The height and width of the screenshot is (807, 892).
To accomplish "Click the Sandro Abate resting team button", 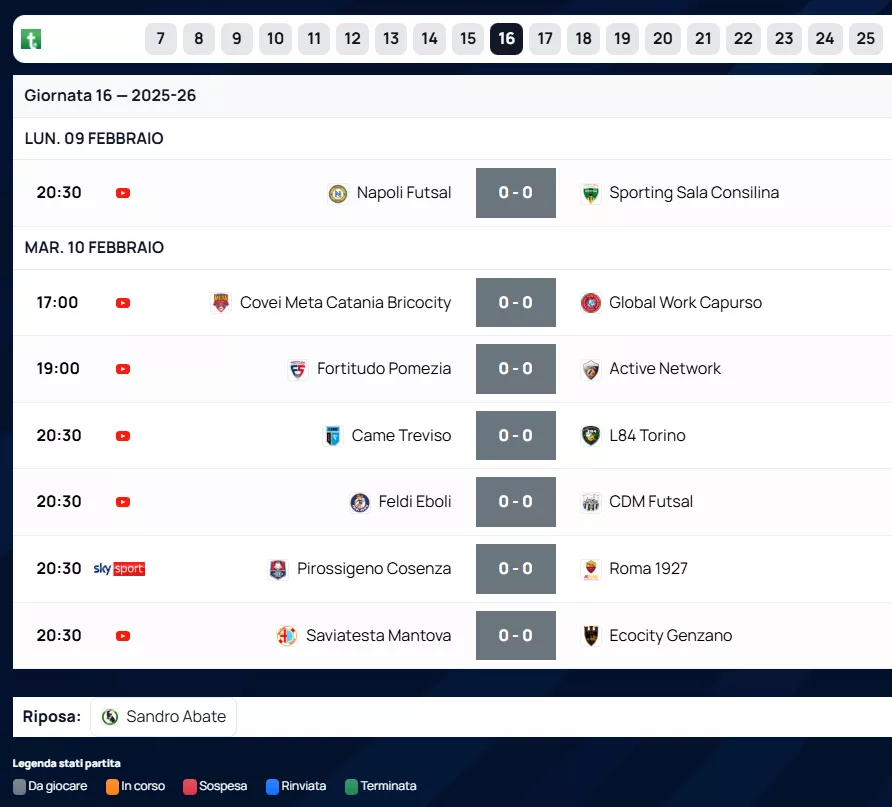I will tap(164, 717).
